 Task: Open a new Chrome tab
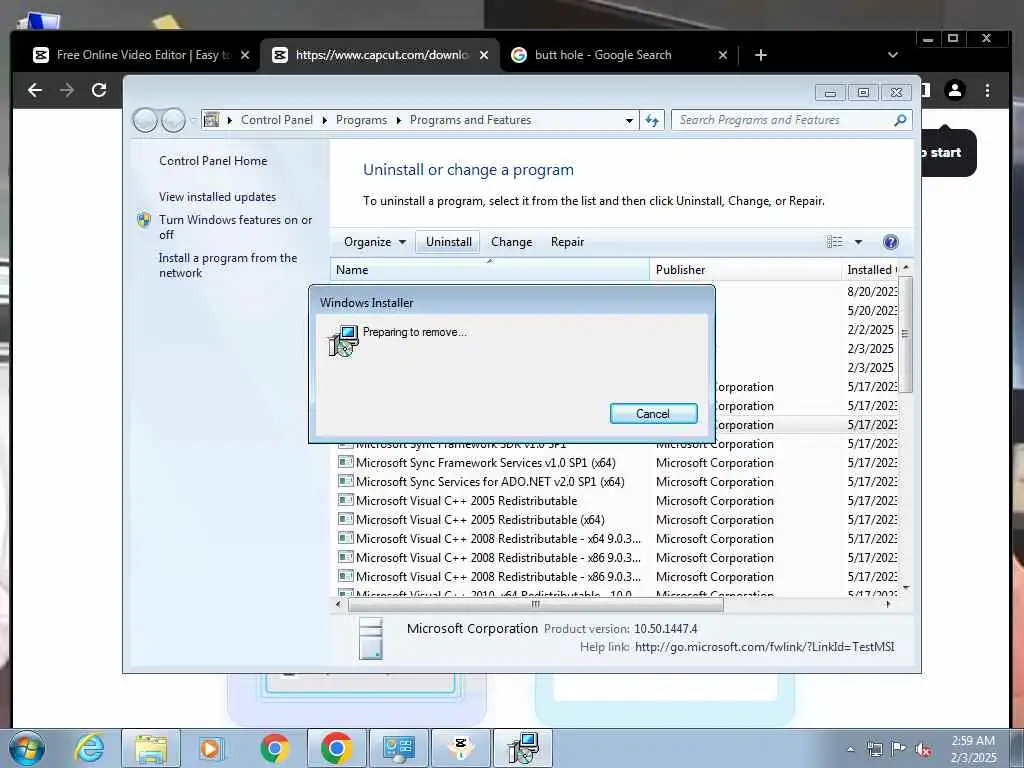click(761, 55)
